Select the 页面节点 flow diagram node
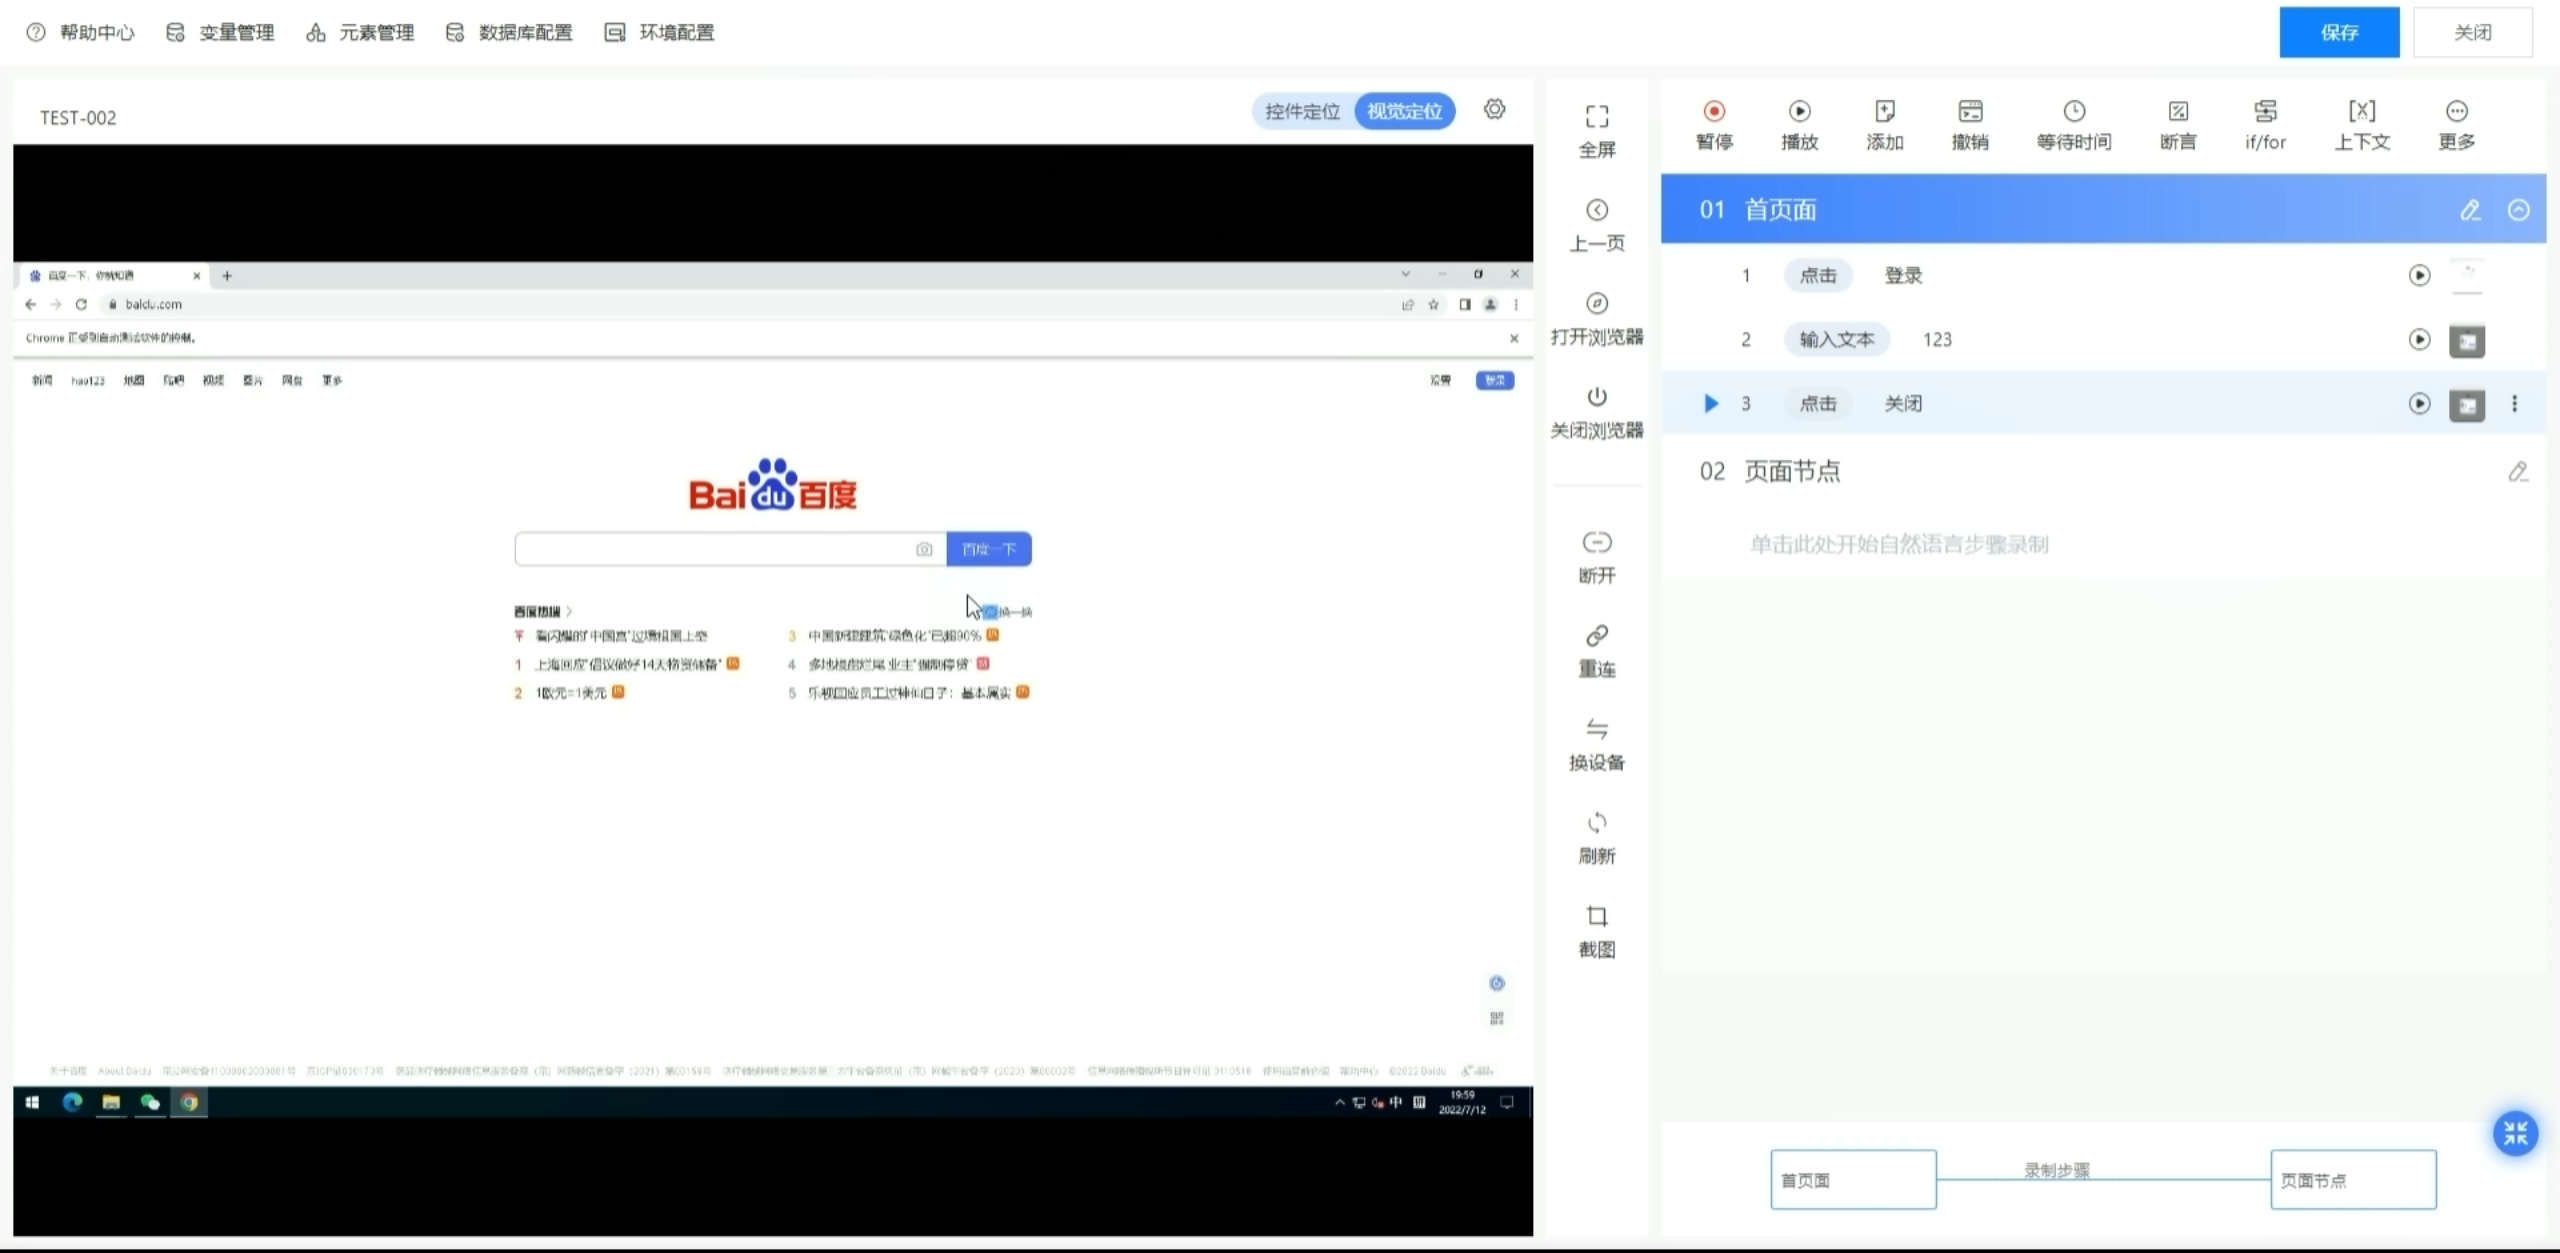 2353,1180
